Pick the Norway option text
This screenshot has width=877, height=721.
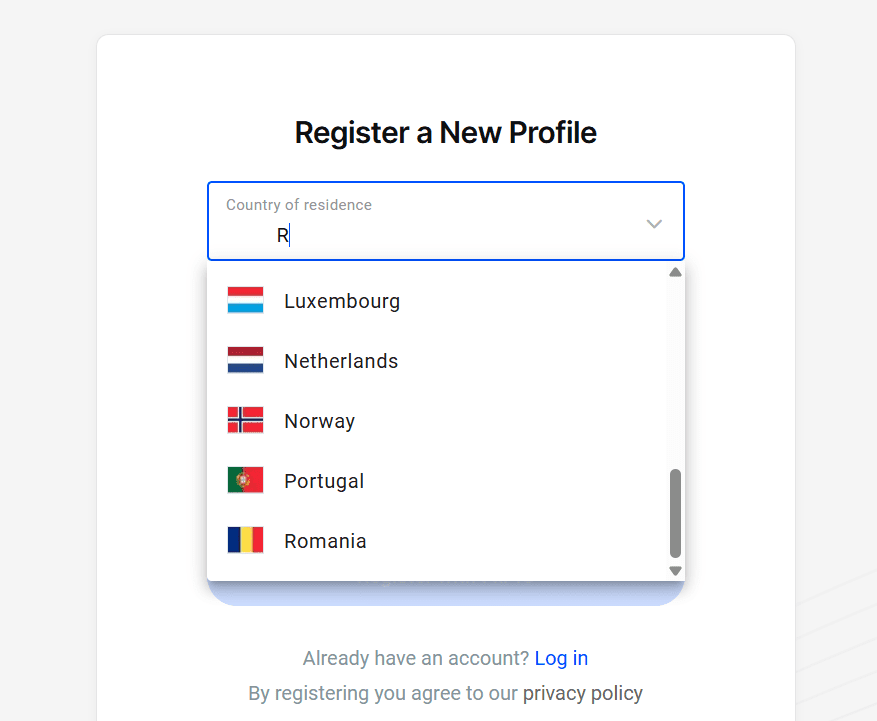[x=319, y=421]
